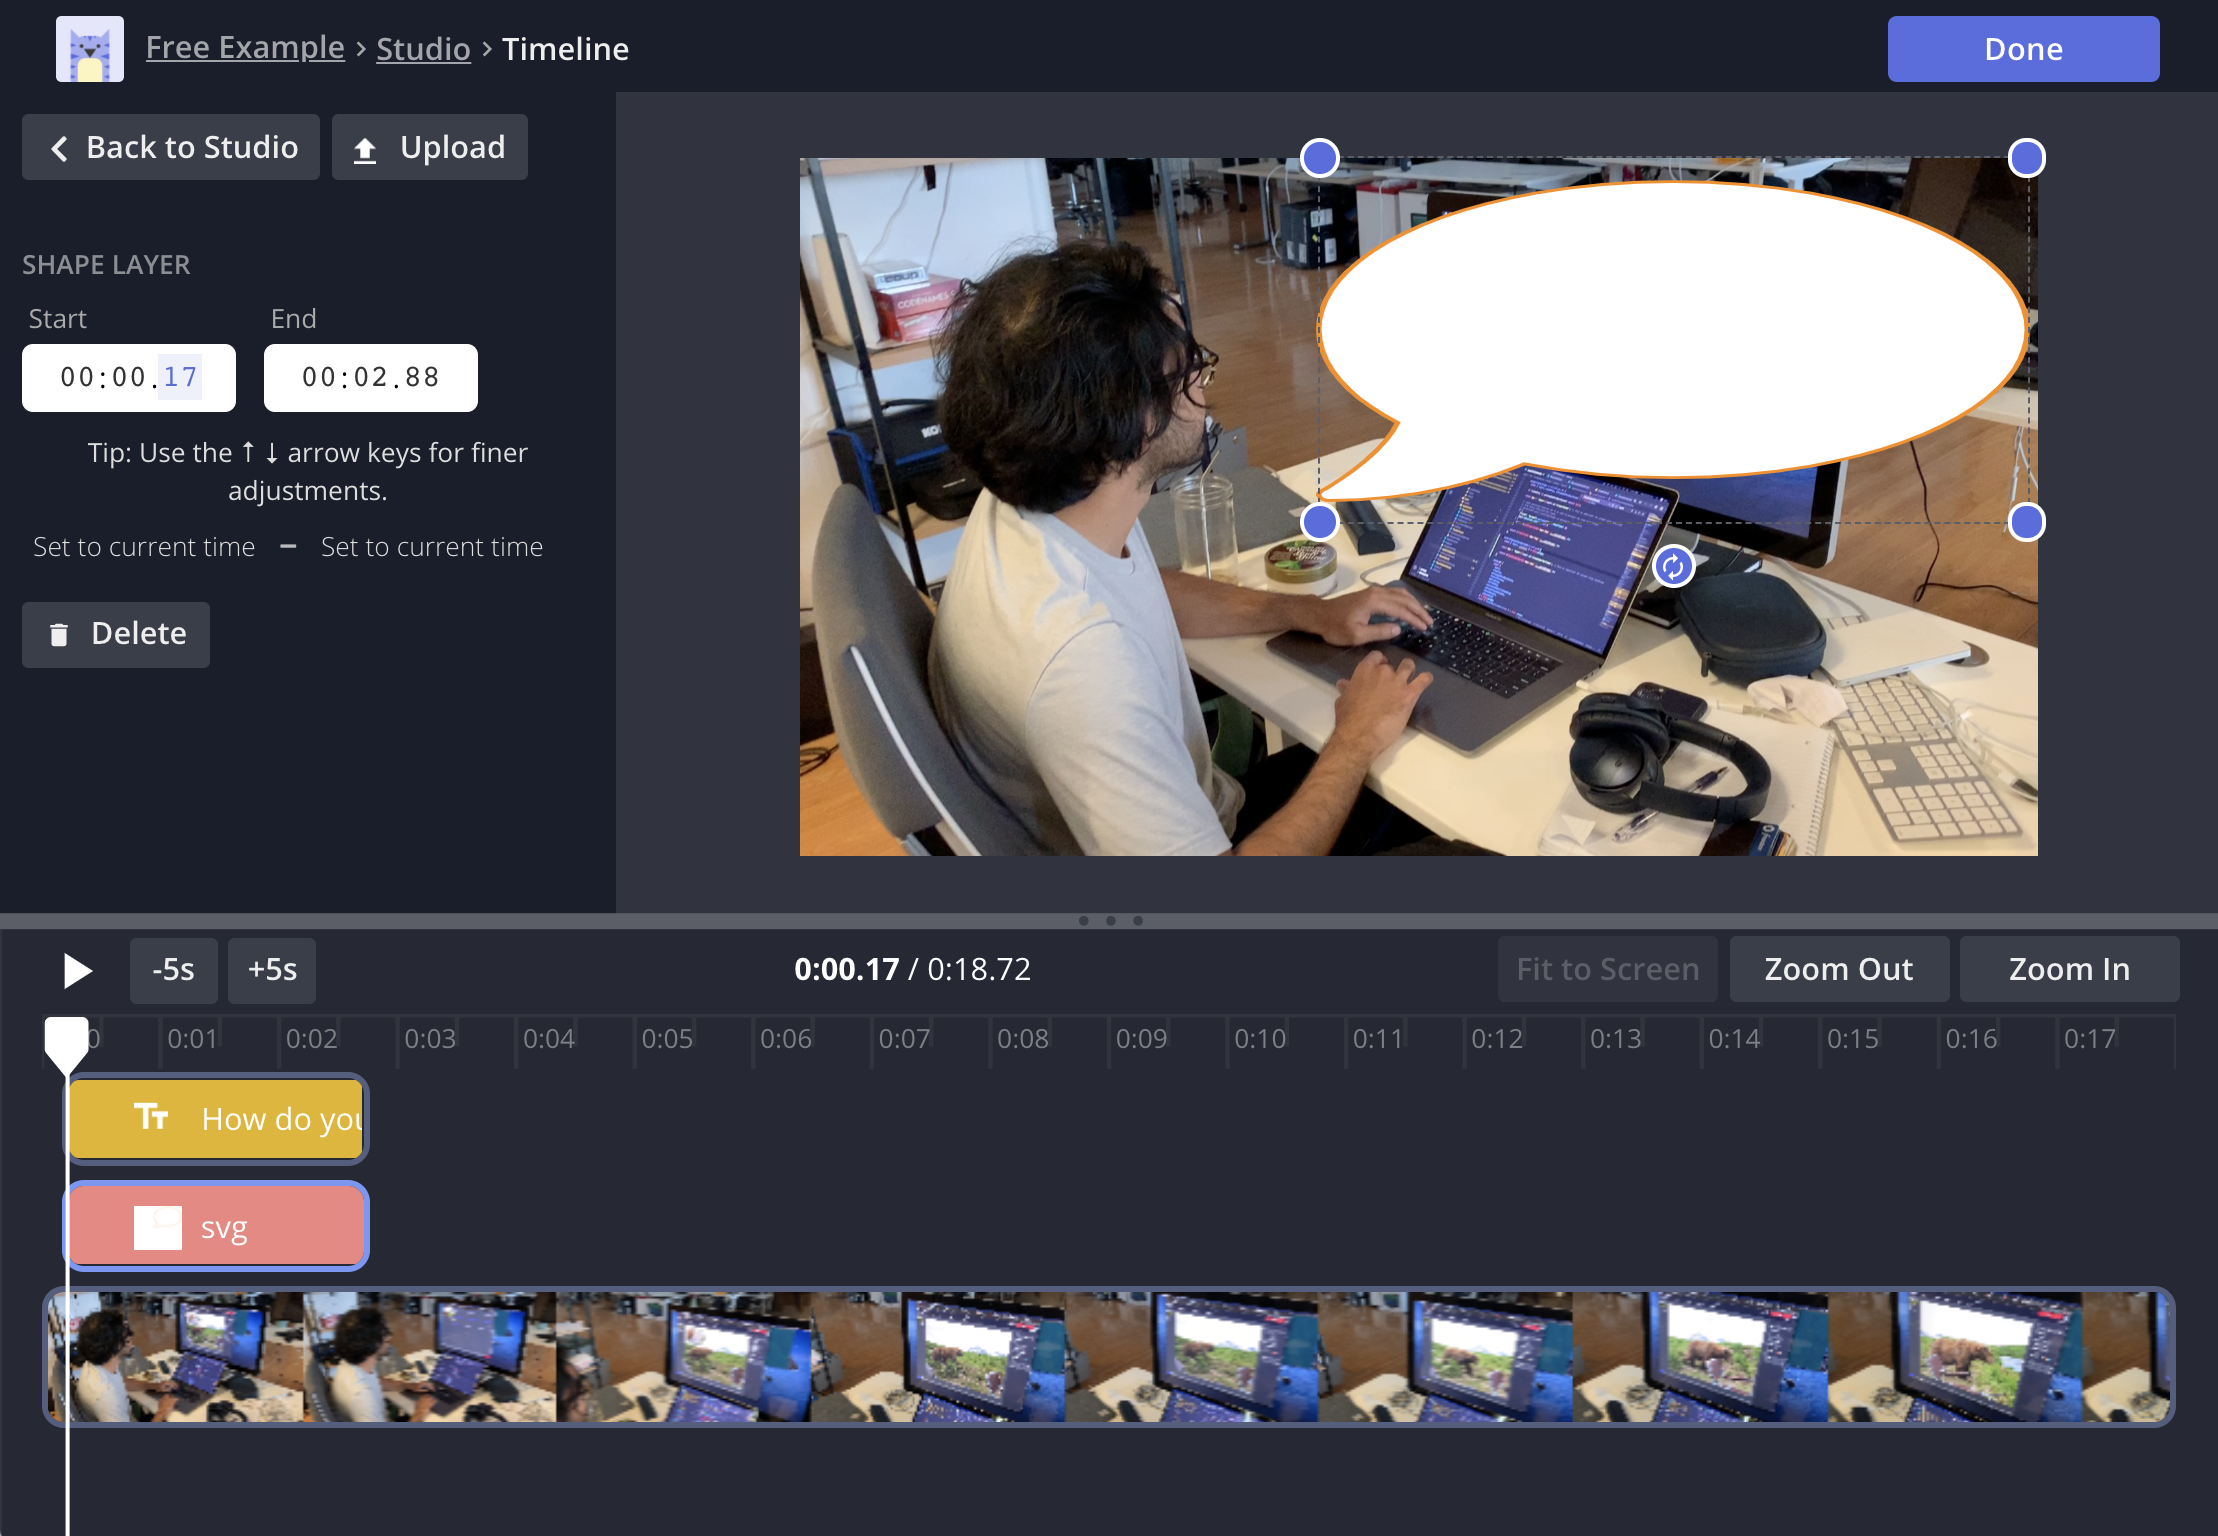Click Set to current time under Start
Screen dimensions: 2218x1536
click(x=144, y=546)
